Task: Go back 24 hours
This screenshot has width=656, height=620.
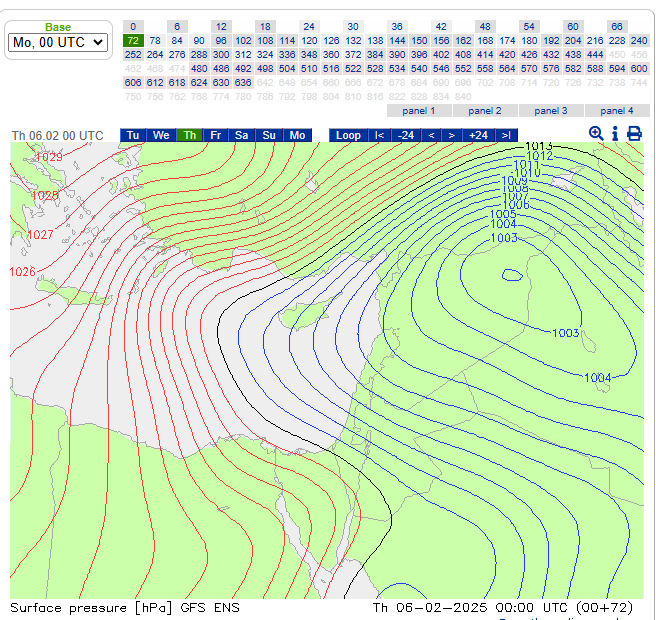Action: 405,135
